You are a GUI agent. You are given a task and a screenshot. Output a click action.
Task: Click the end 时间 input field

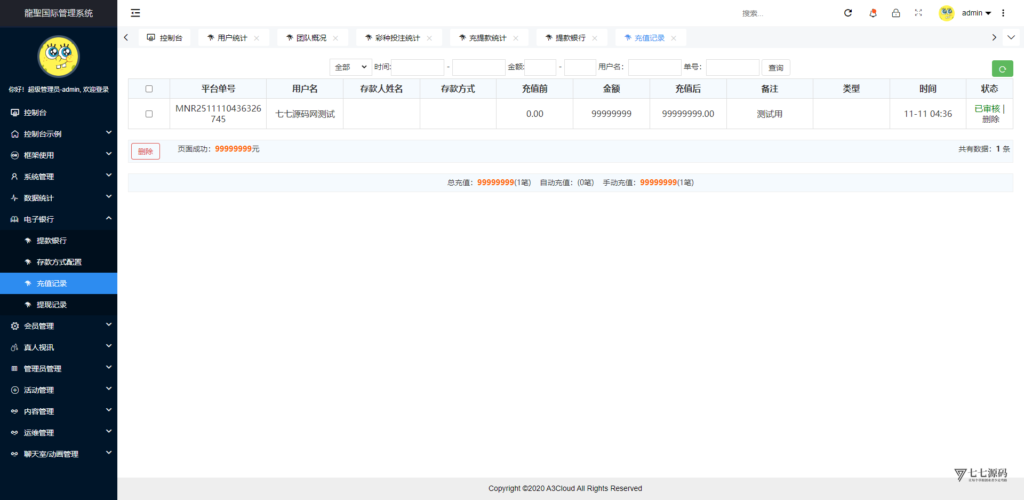coord(479,67)
